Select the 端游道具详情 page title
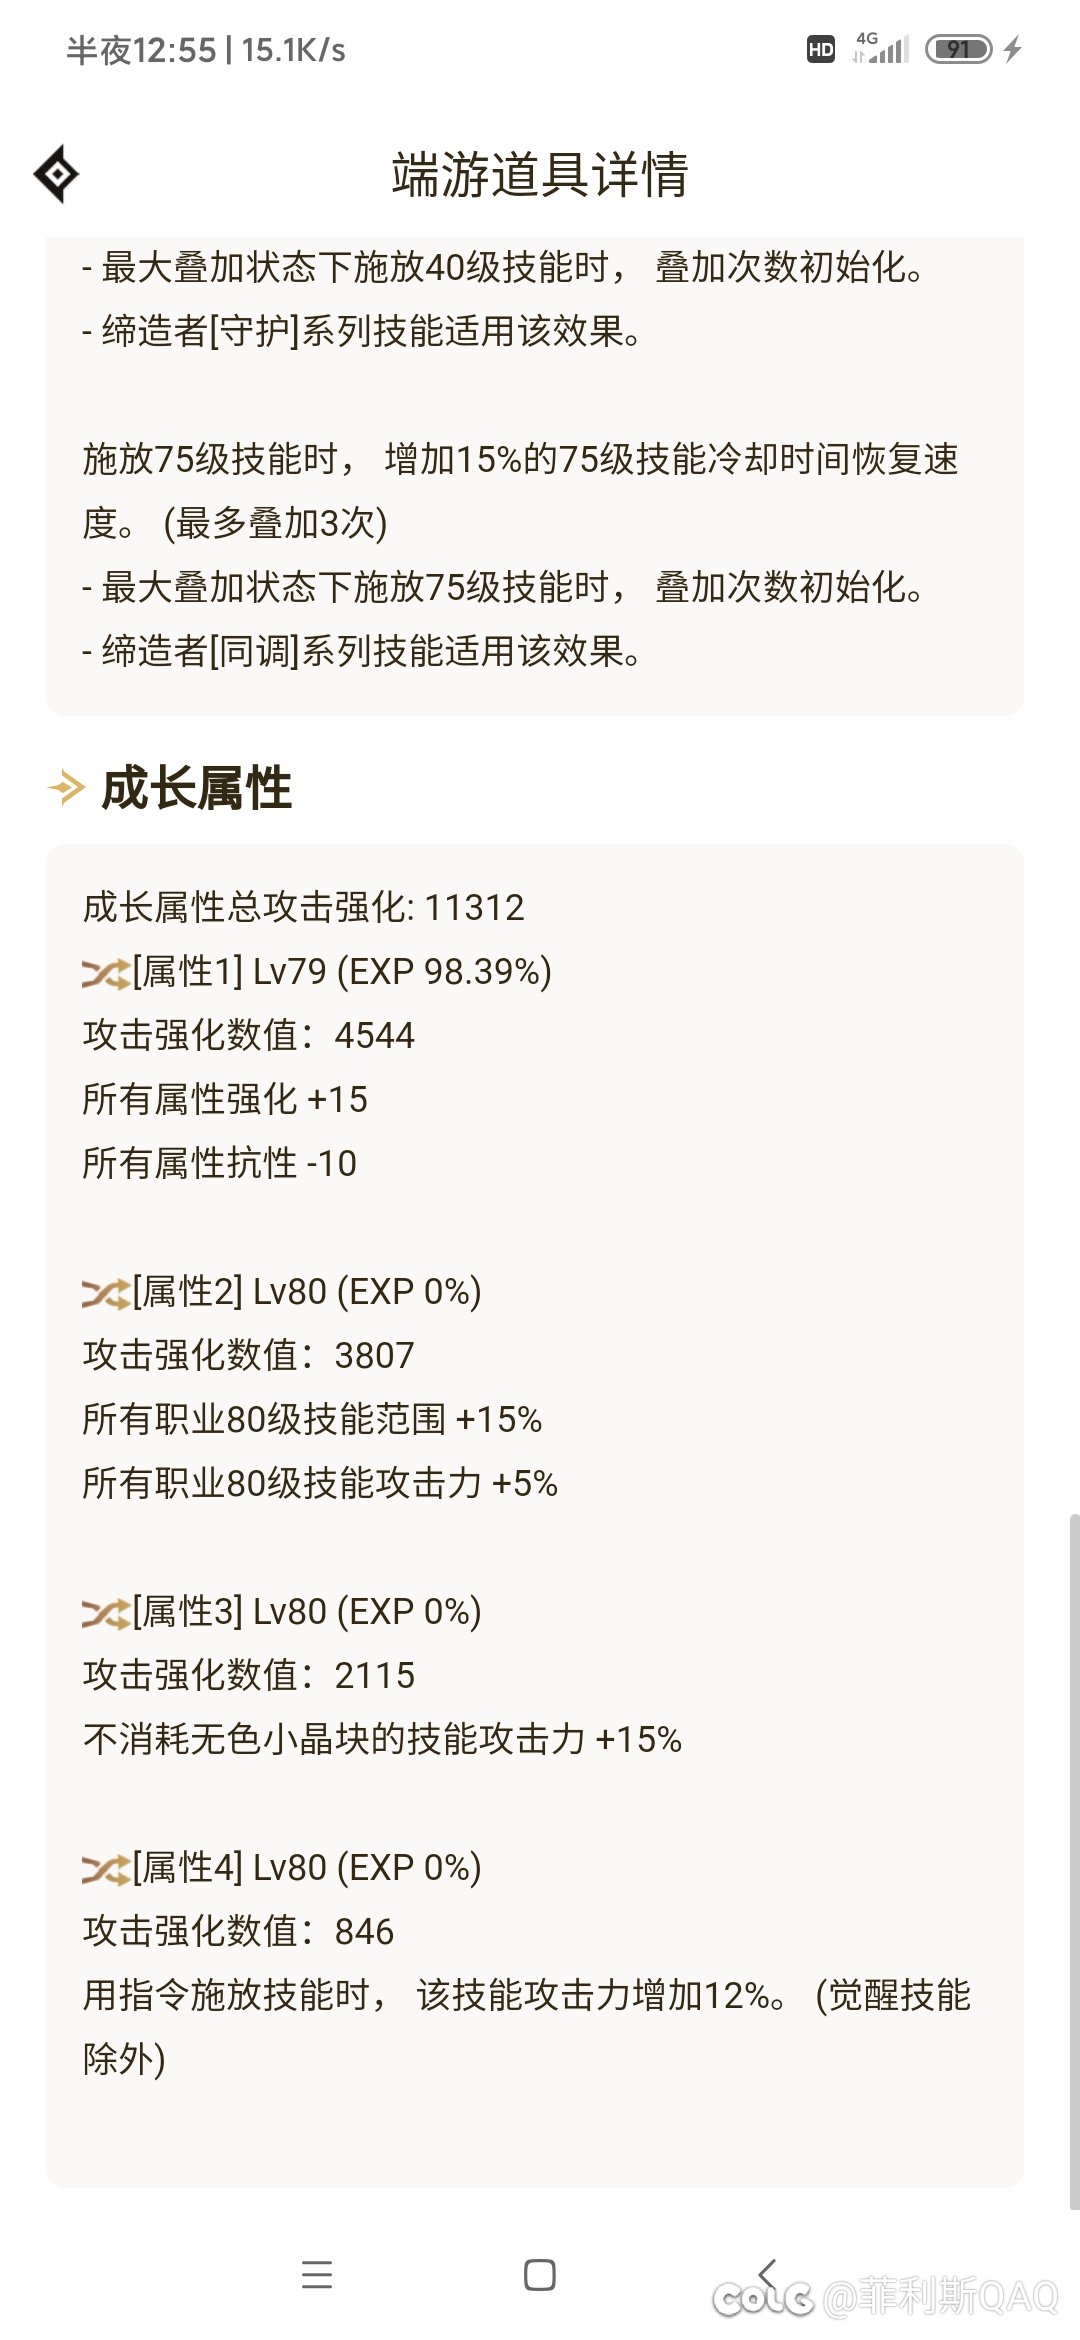The width and height of the screenshot is (1080, 2340). pos(540,175)
